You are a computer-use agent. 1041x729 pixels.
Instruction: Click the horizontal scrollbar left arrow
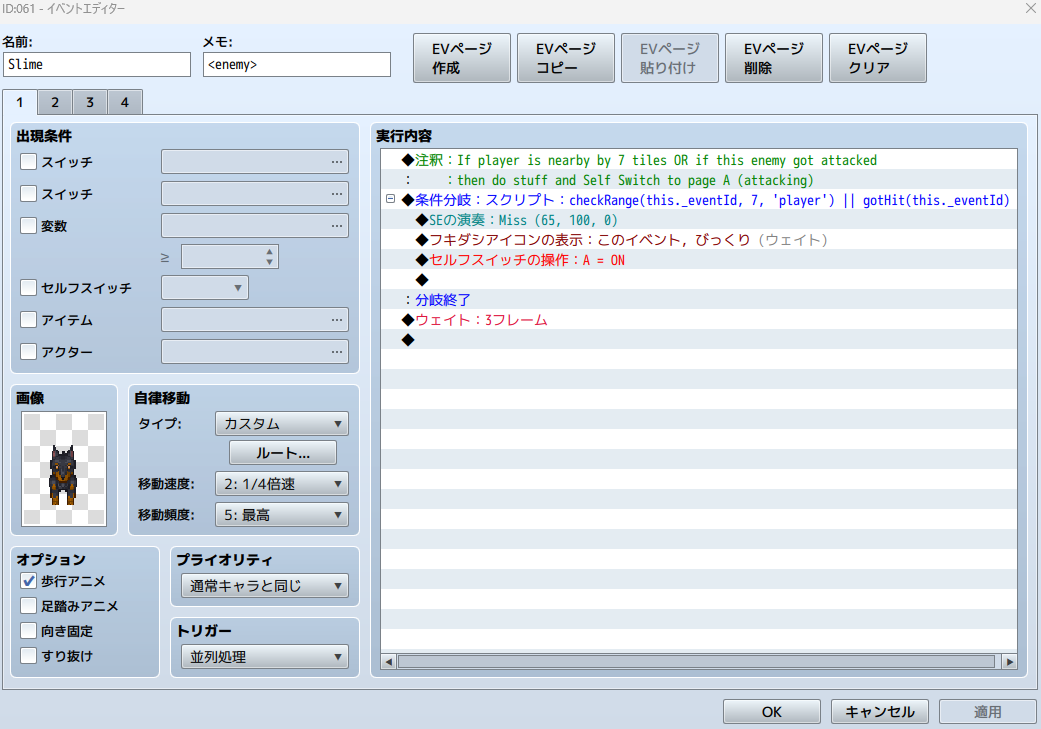coord(390,662)
